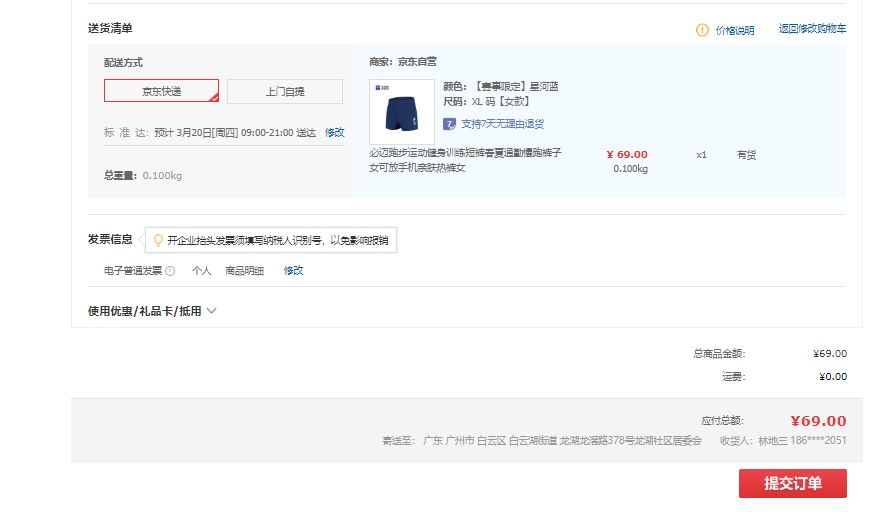The width and height of the screenshot is (885, 512).
Task: Click 修改 to edit invoice information
Action: [x=293, y=271]
